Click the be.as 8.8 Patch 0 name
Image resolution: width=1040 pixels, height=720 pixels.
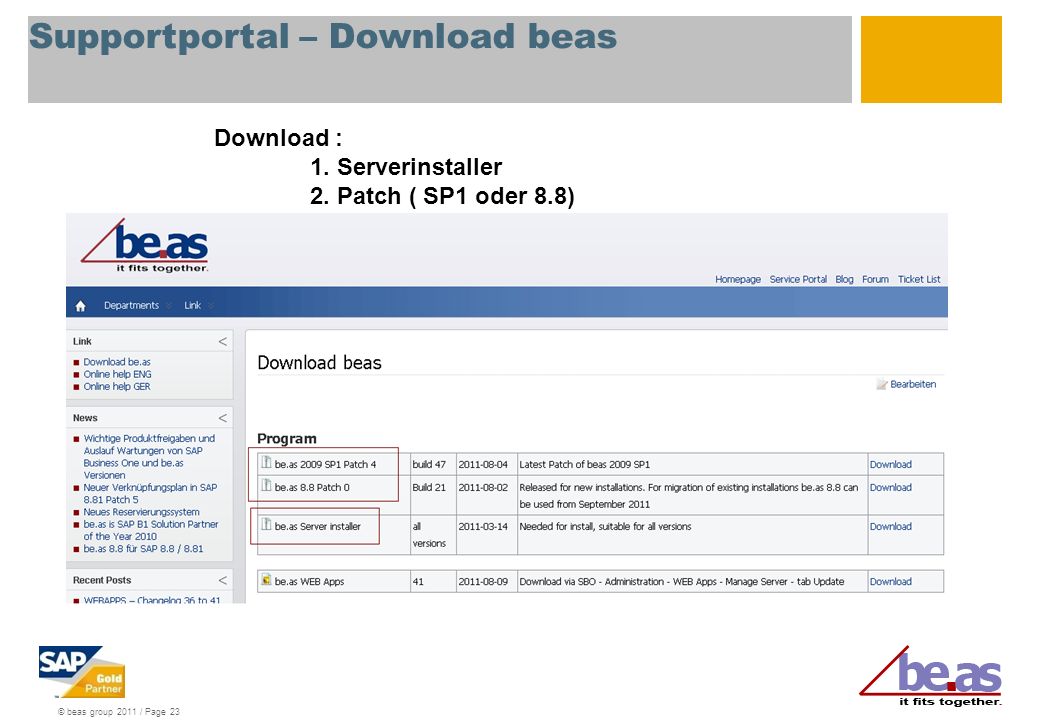312,487
